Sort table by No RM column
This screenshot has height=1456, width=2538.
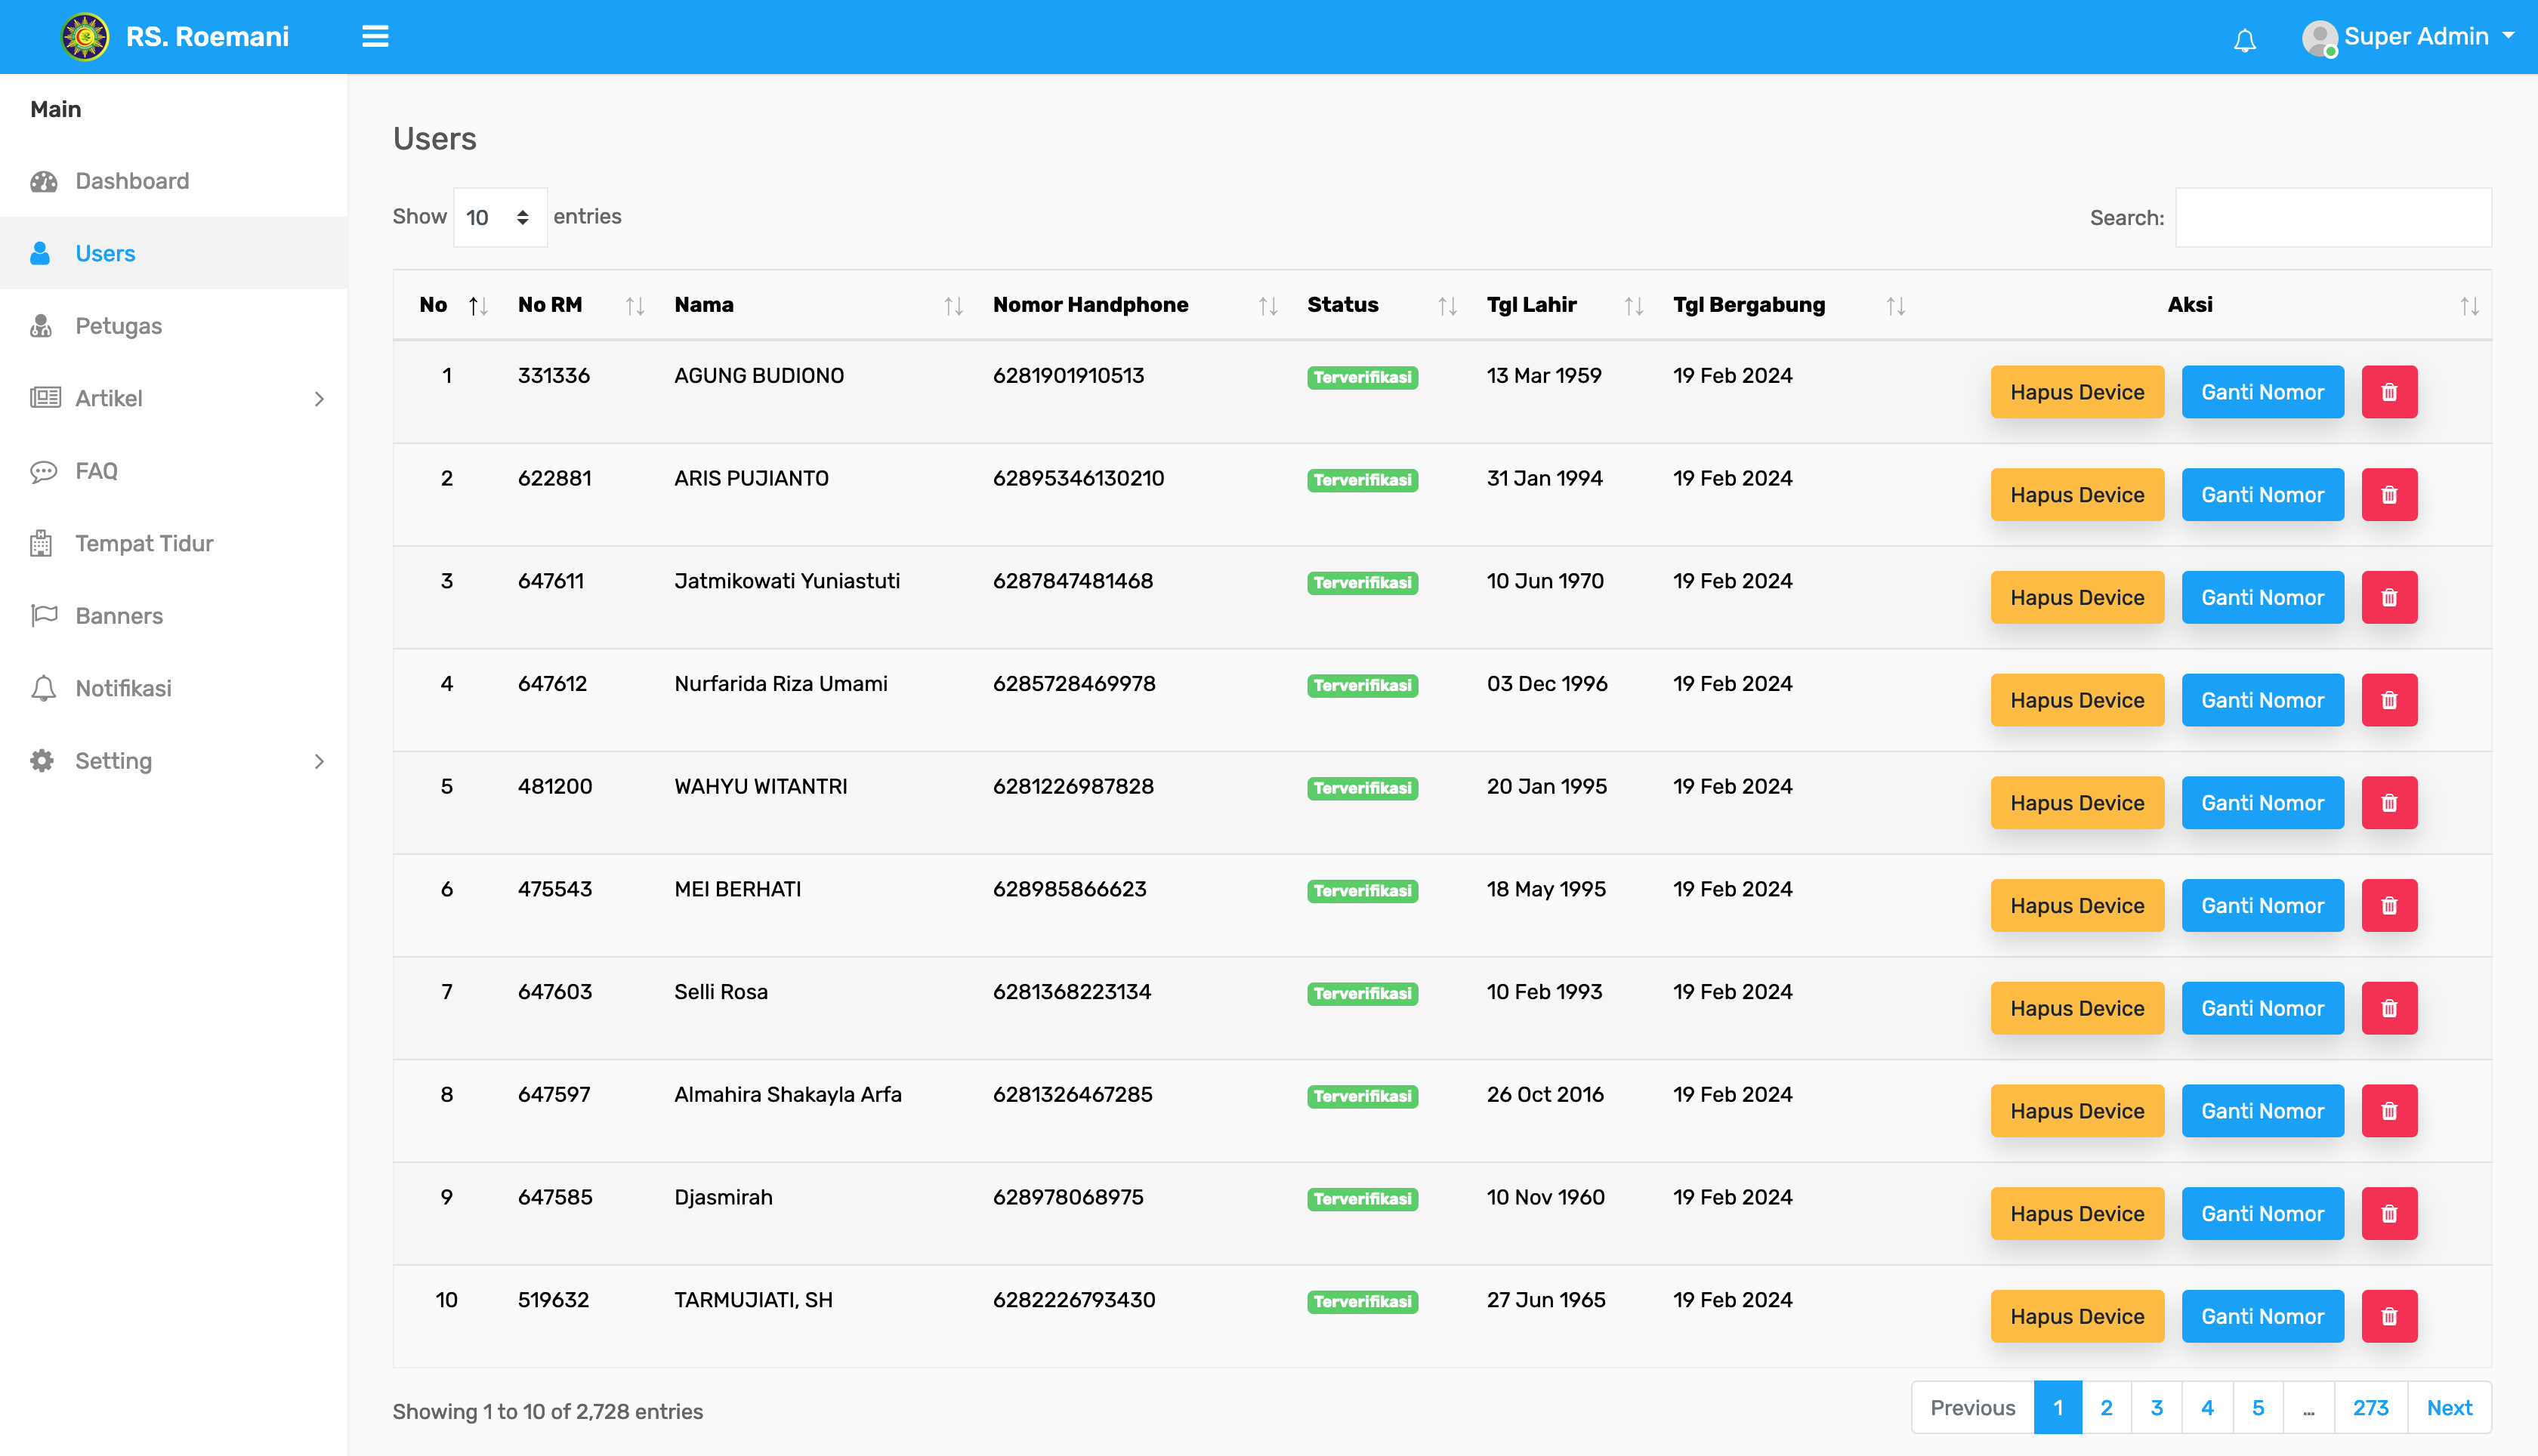(581, 305)
